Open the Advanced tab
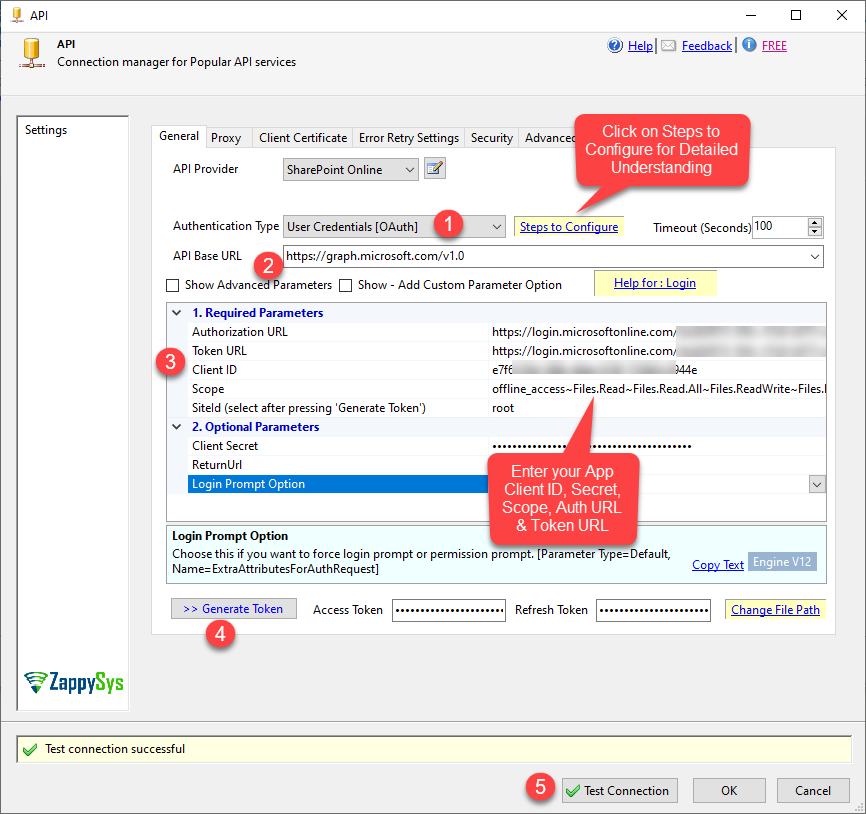Screen dimensions: 866x814 click(549, 138)
